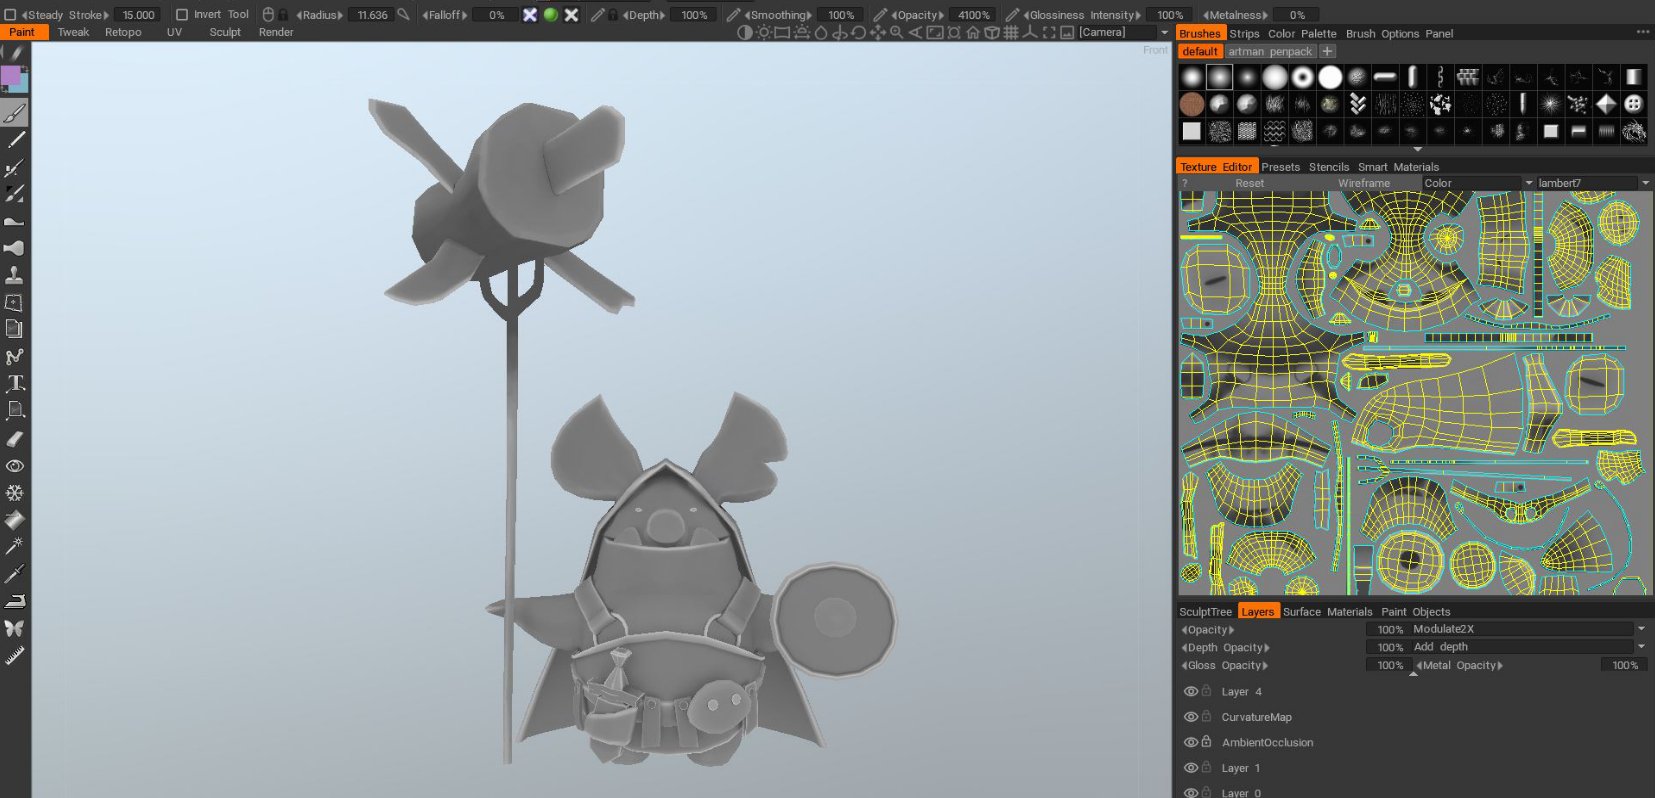Screen dimensions: 1655x798
Task: Switch to the Sculpt room tab
Action: tap(225, 32)
